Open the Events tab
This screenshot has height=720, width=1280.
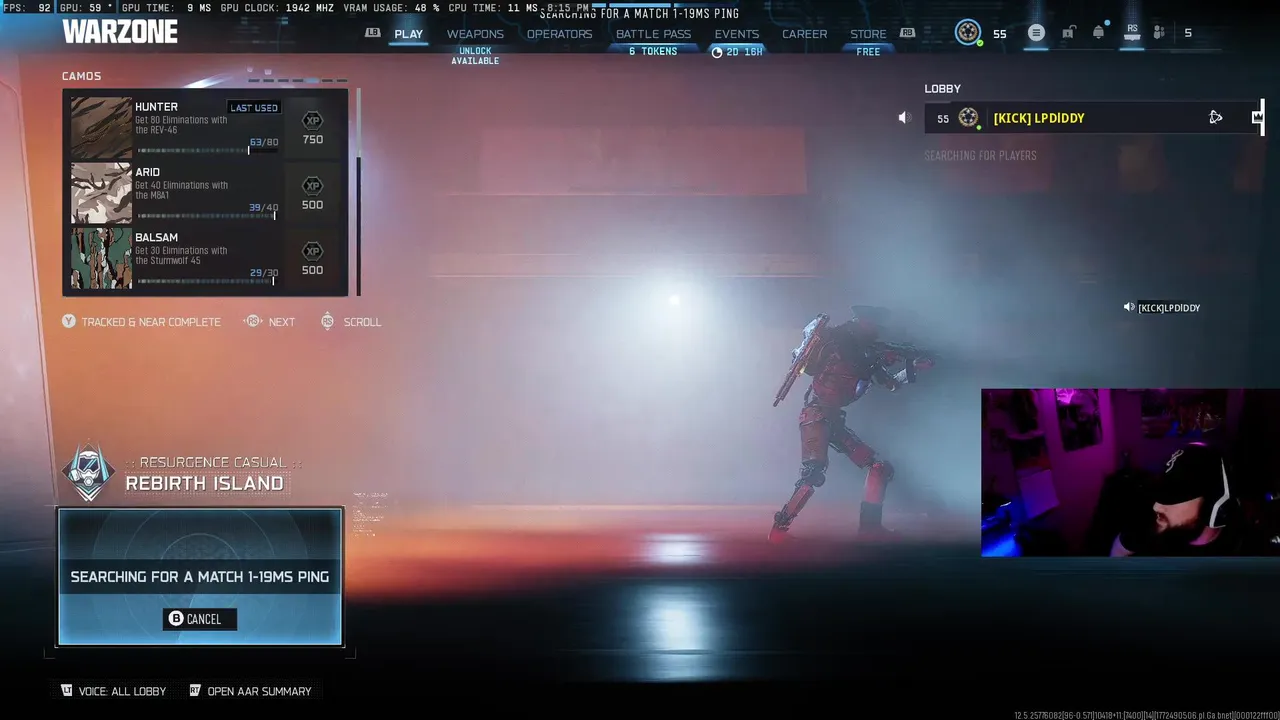tap(737, 33)
